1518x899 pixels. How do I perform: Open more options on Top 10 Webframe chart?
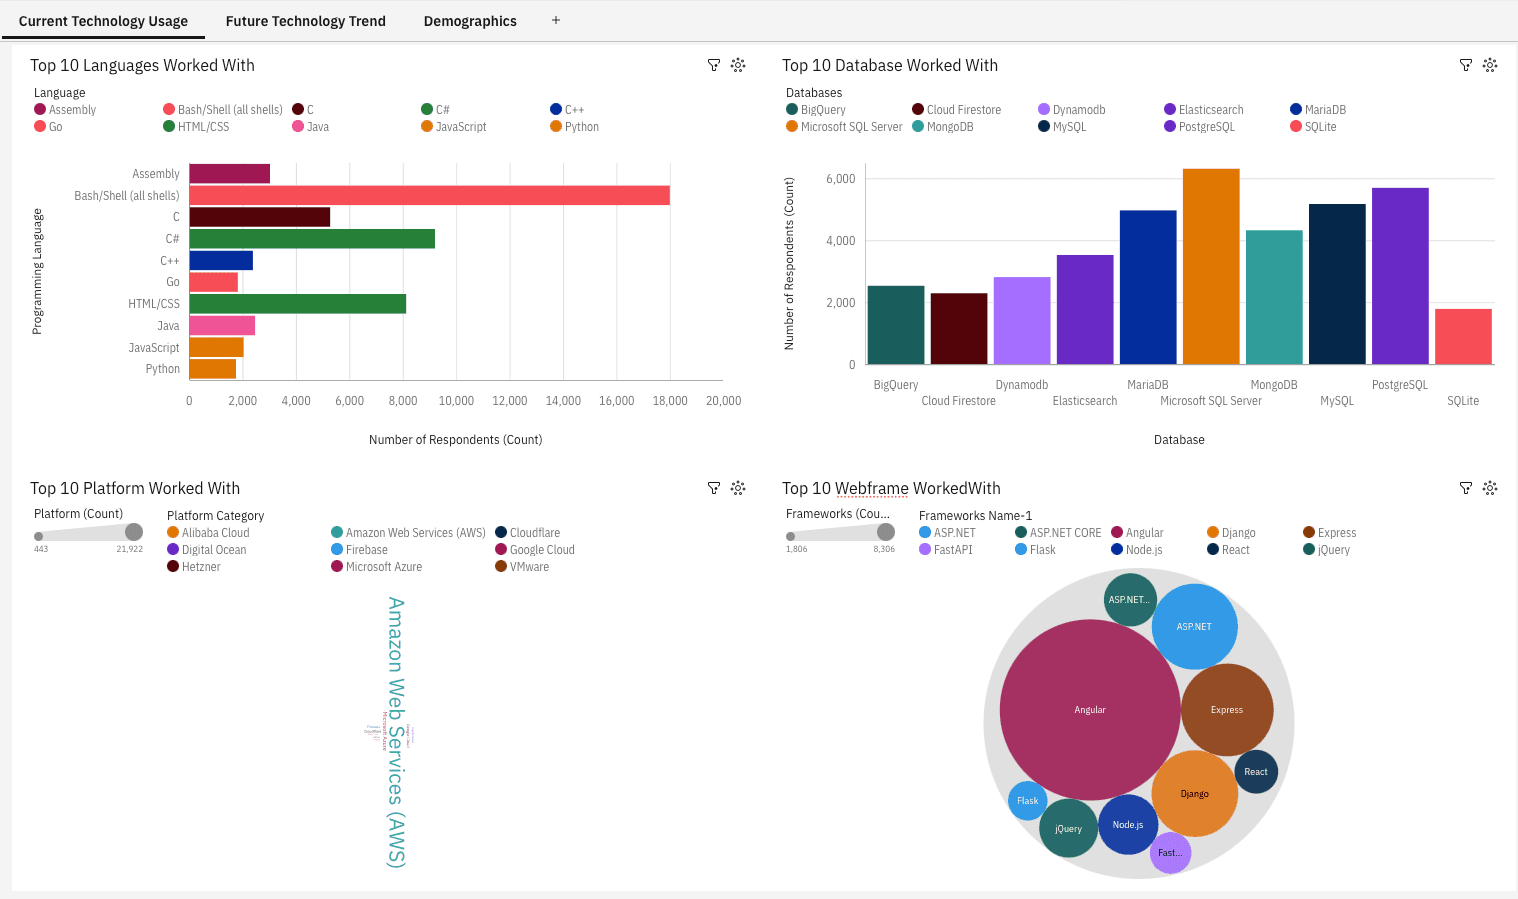click(x=1490, y=487)
